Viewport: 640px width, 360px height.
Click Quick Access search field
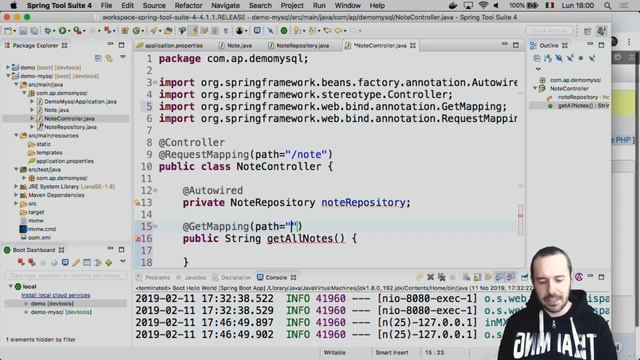[x=549, y=31]
